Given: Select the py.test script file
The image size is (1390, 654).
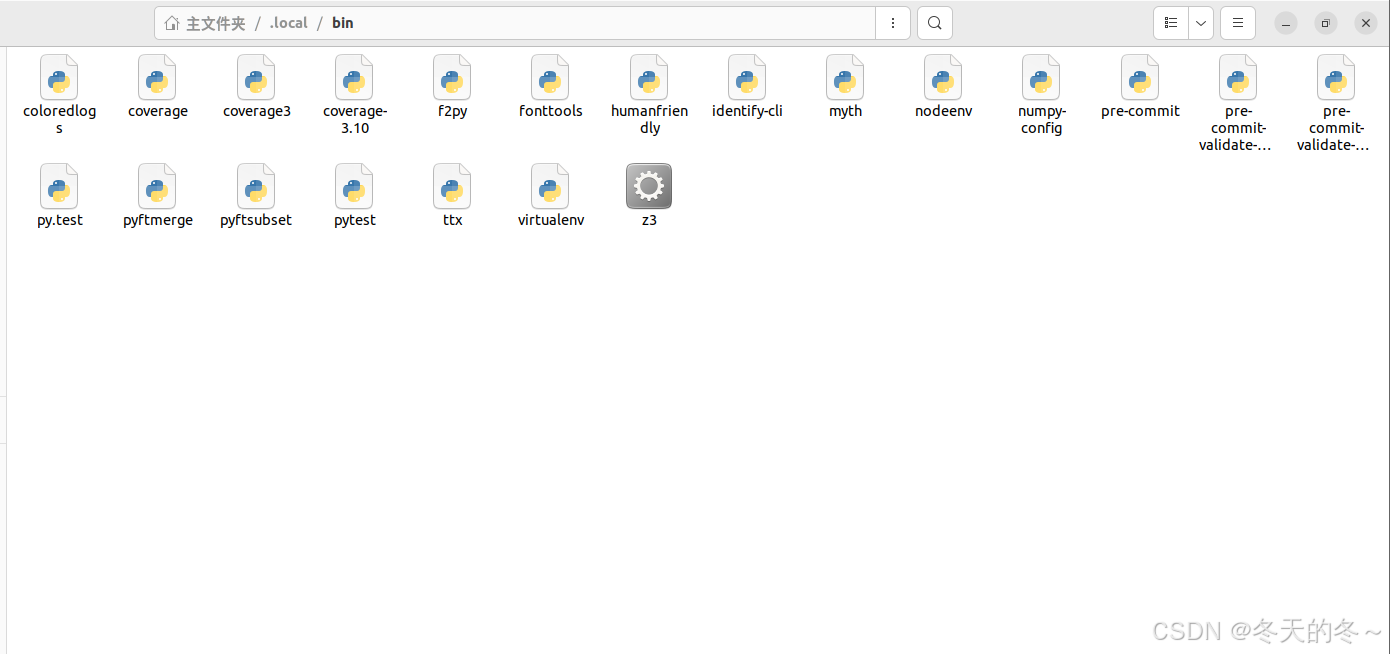Looking at the screenshot, I should pos(59,187).
